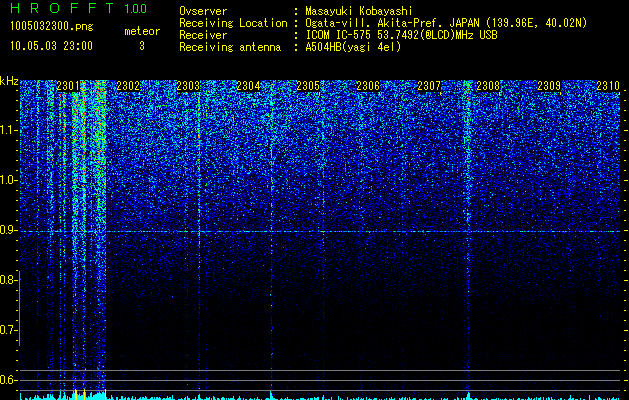Click the 2307 time marker
The image size is (629, 400).
[x=429, y=86]
